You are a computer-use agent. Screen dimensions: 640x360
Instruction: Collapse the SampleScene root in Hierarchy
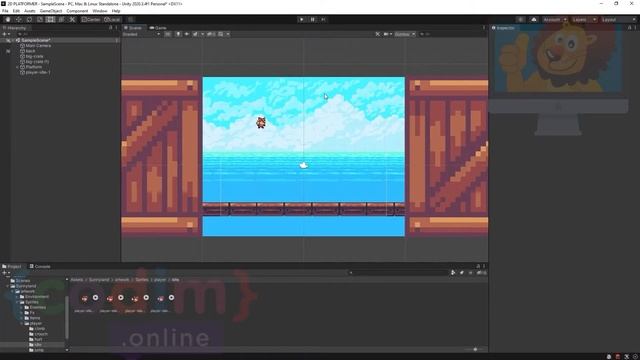coord(13,40)
